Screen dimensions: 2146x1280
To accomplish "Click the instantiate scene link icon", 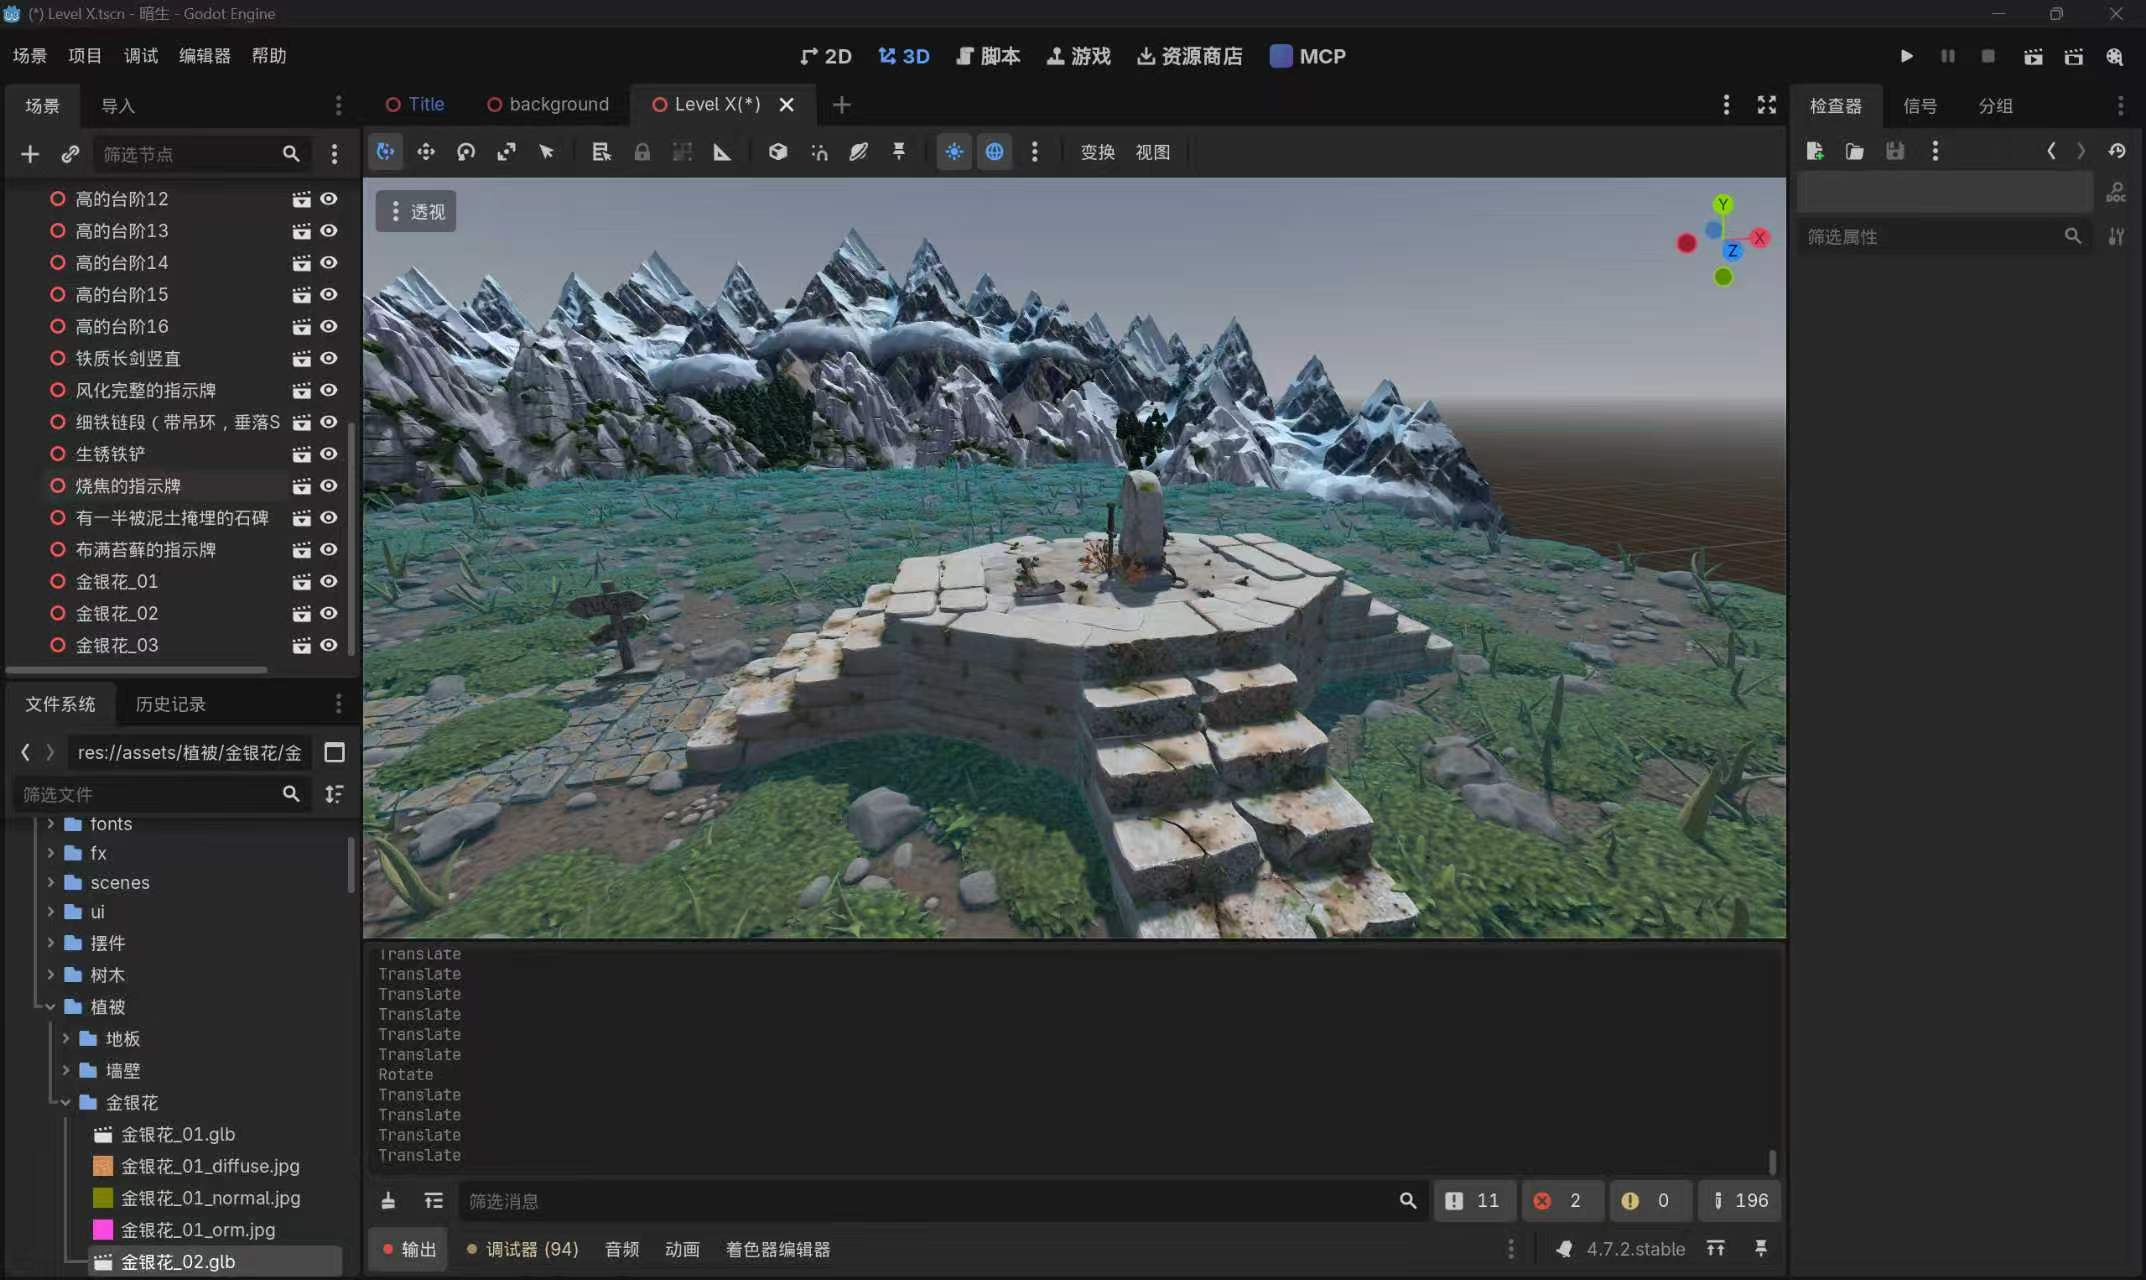I will point(70,154).
